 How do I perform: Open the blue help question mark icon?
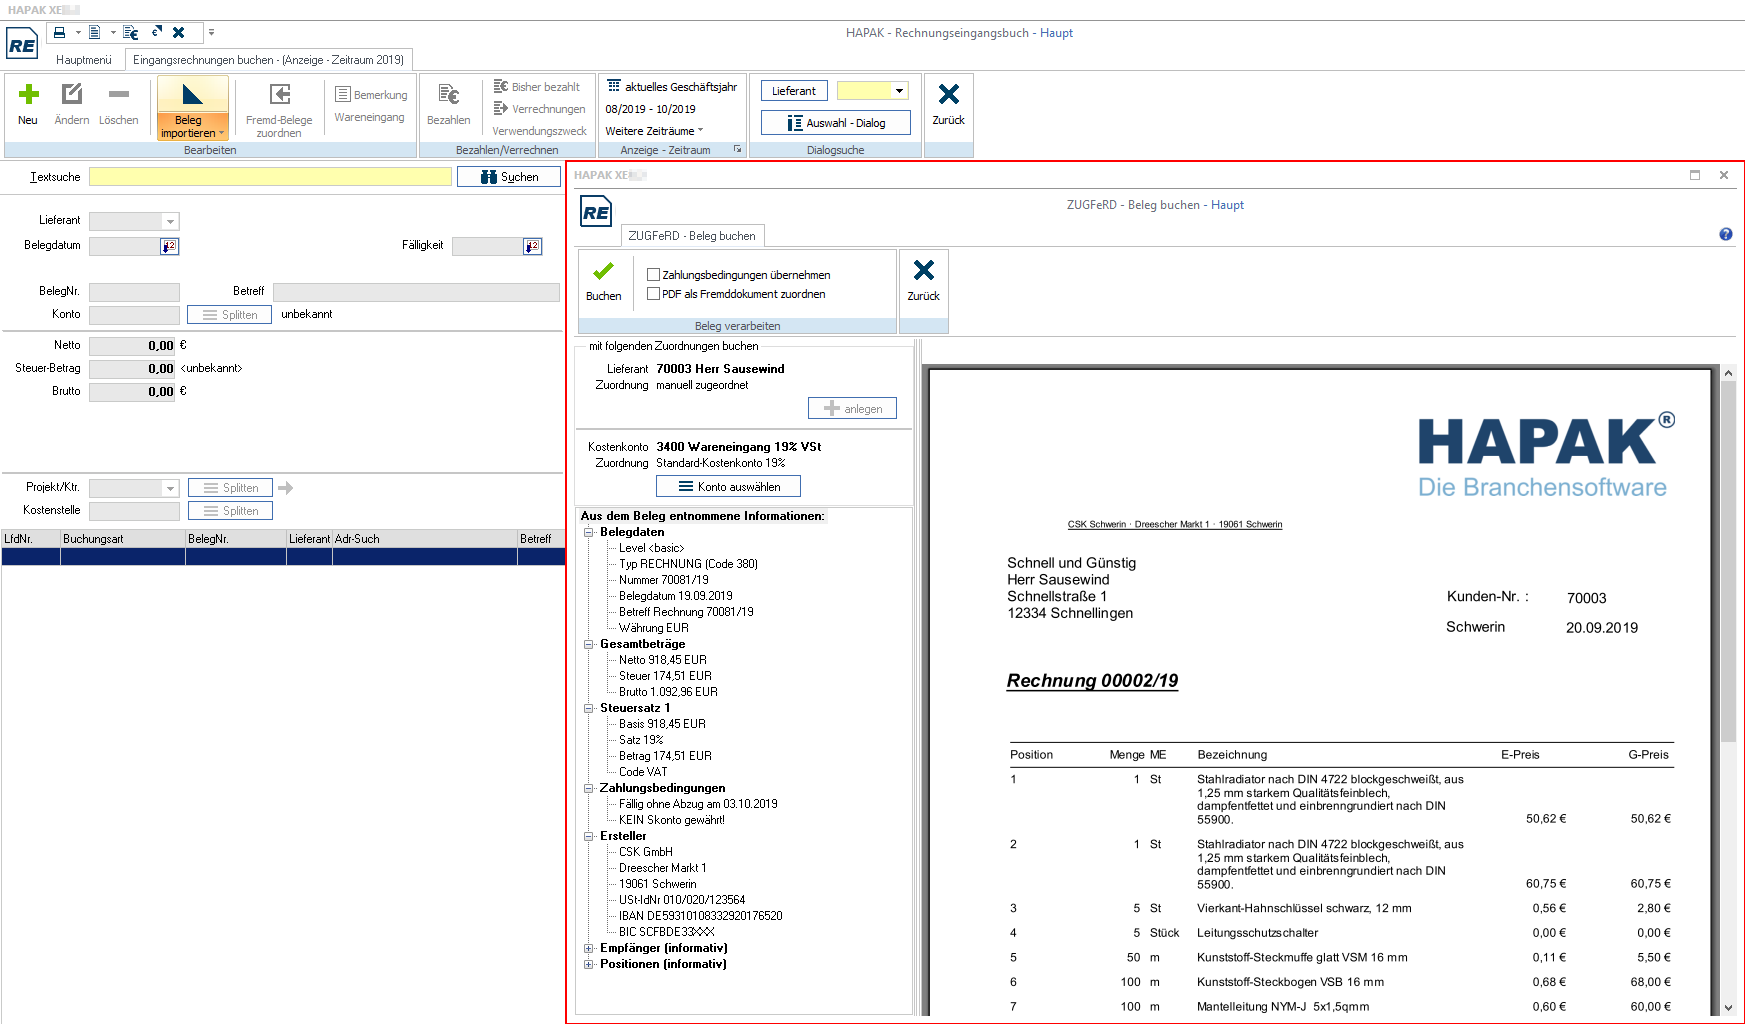(1725, 234)
